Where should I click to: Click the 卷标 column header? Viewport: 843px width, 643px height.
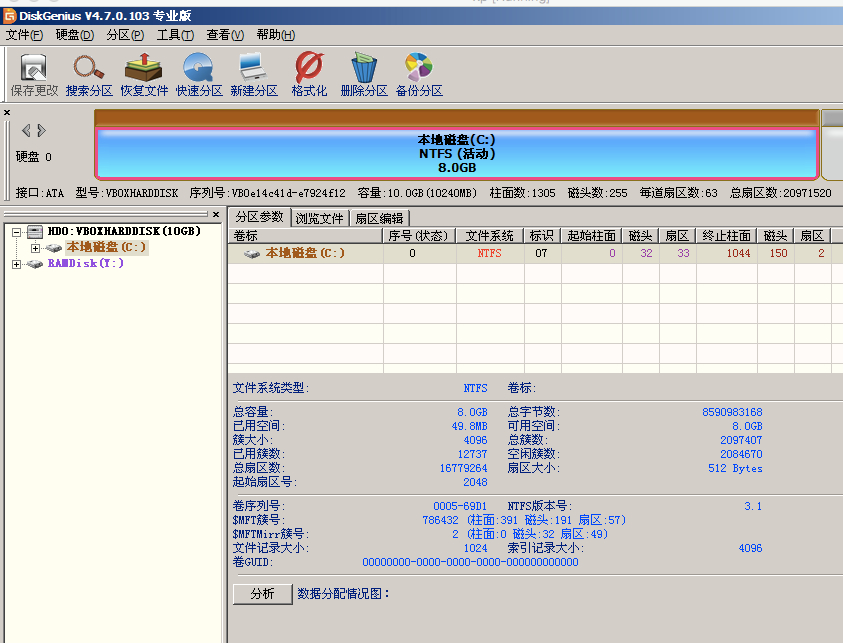305,236
